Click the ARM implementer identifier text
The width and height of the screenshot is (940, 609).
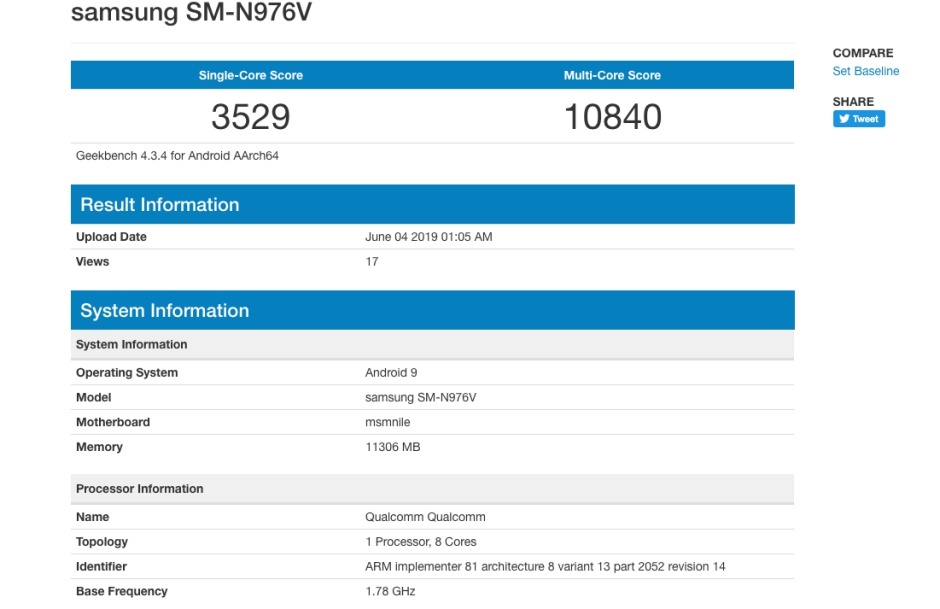[545, 567]
